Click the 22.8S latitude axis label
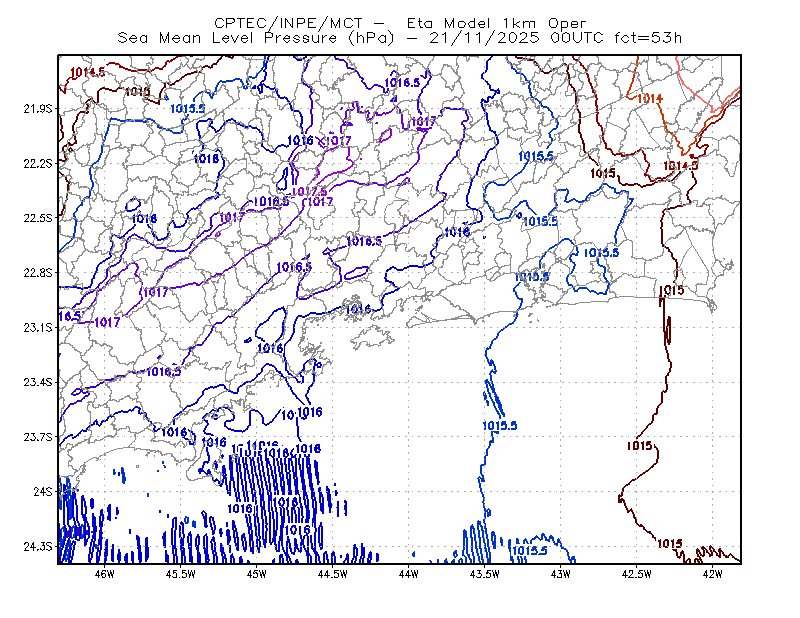Screen dimensions: 800x618 tap(38, 273)
